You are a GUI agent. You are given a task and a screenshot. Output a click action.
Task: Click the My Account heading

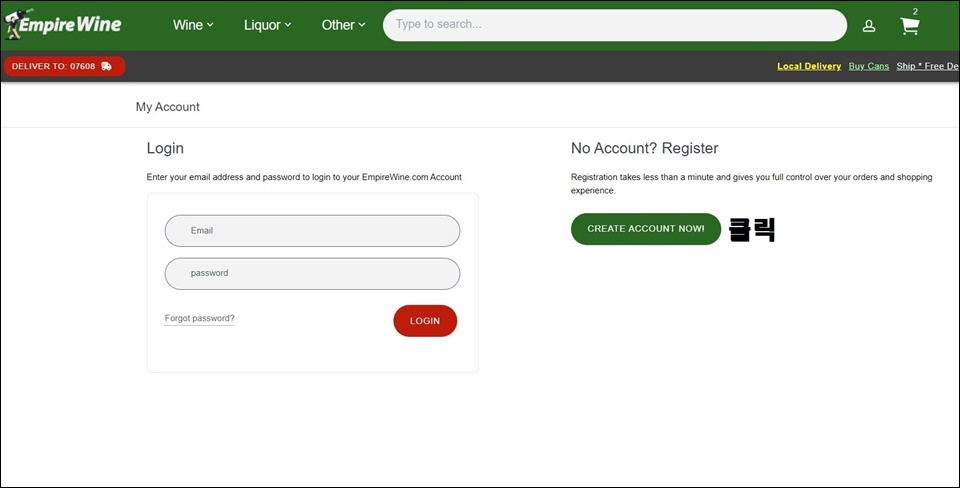click(168, 107)
